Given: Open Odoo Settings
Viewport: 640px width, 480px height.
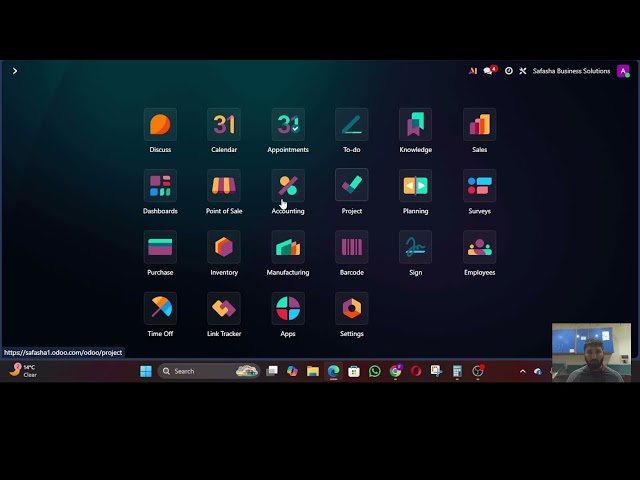Looking at the screenshot, I should (351, 308).
